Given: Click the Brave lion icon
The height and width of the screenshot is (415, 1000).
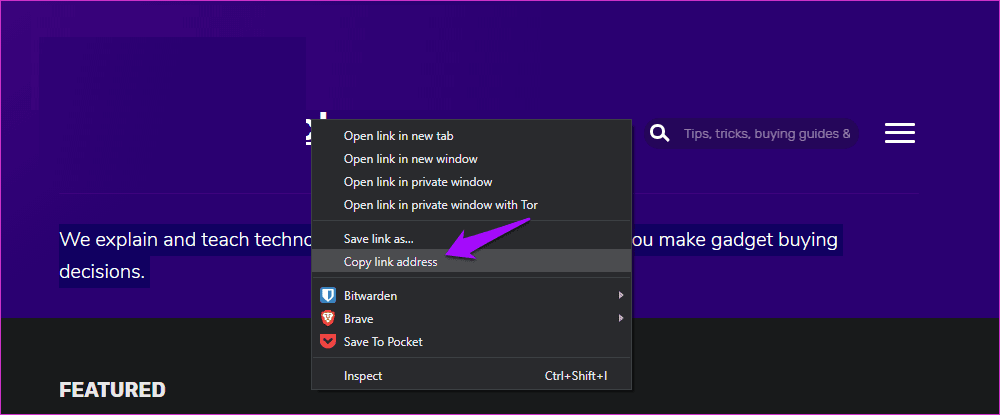Looking at the screenshot, I should click(327, 319).
